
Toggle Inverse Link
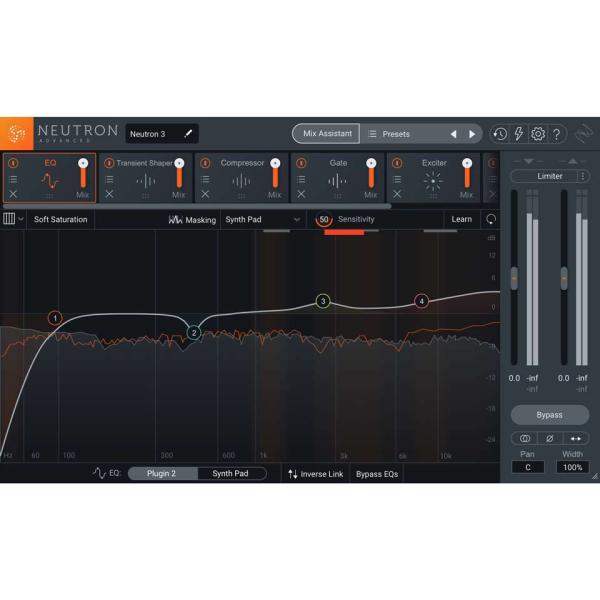315,474
